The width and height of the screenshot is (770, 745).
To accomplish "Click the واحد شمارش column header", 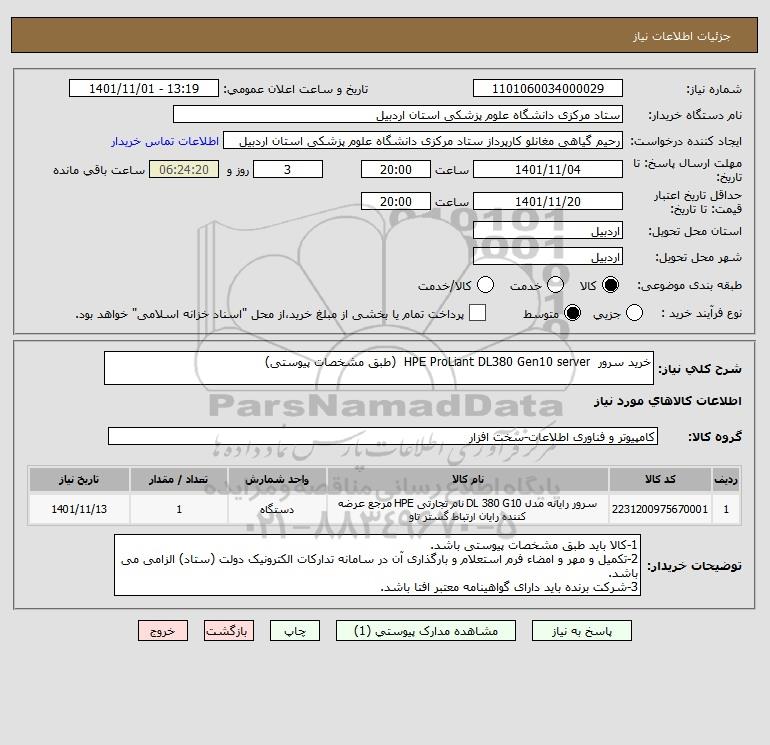I will [x=277, y=480].
